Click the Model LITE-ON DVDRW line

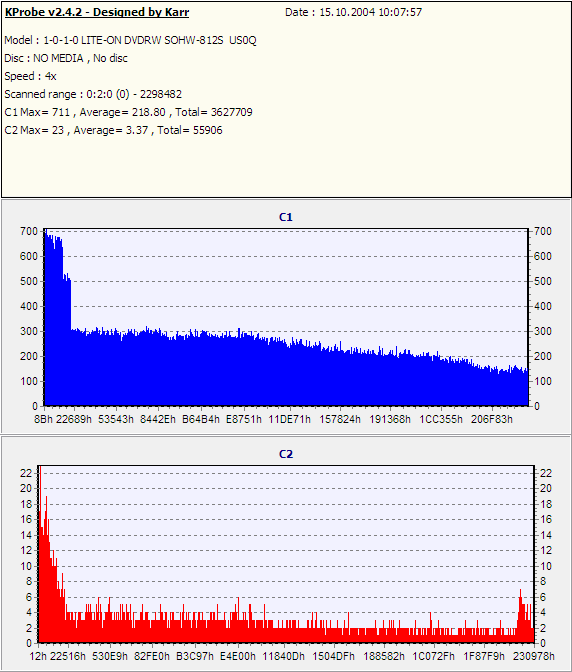coord(130,40)
